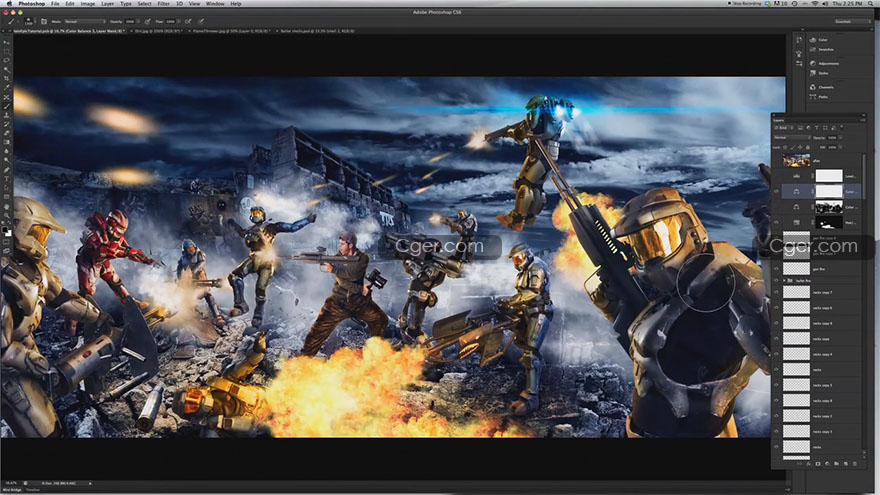Open the Opacity slider arrow in options bar
This screenshot has height=495, width=880.
137,21
